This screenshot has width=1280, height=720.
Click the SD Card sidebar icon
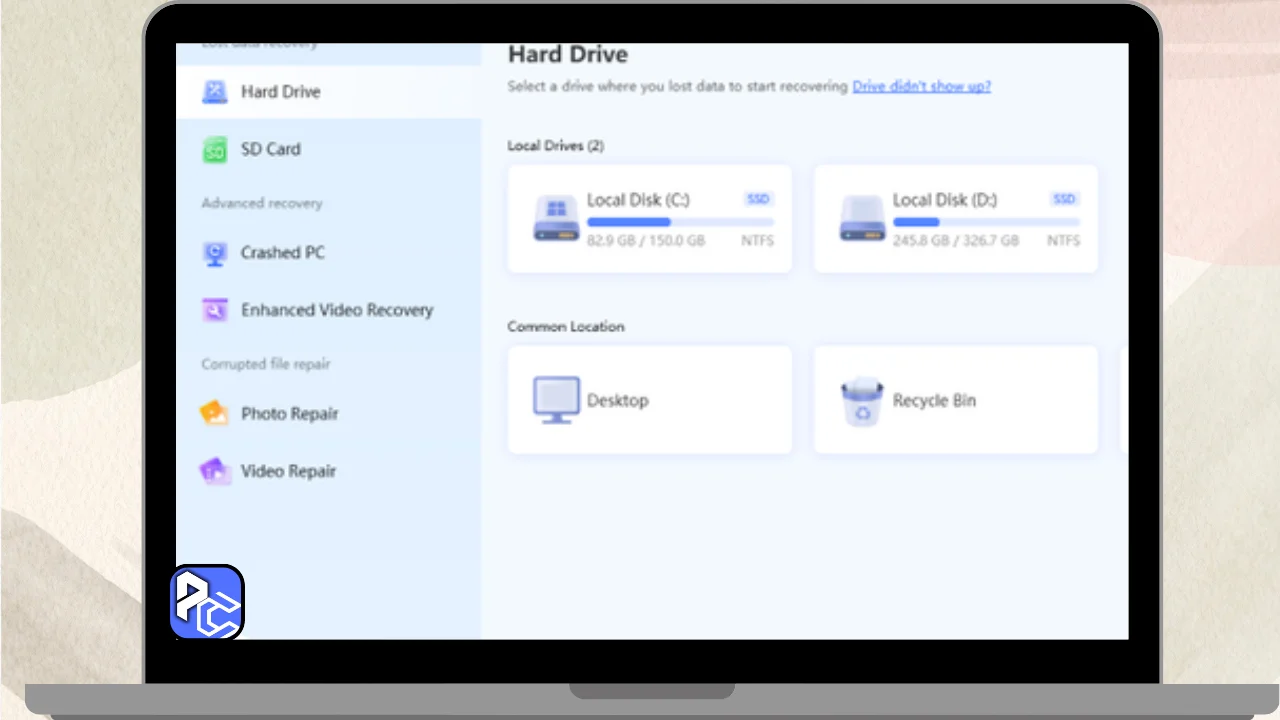[215, 149]
